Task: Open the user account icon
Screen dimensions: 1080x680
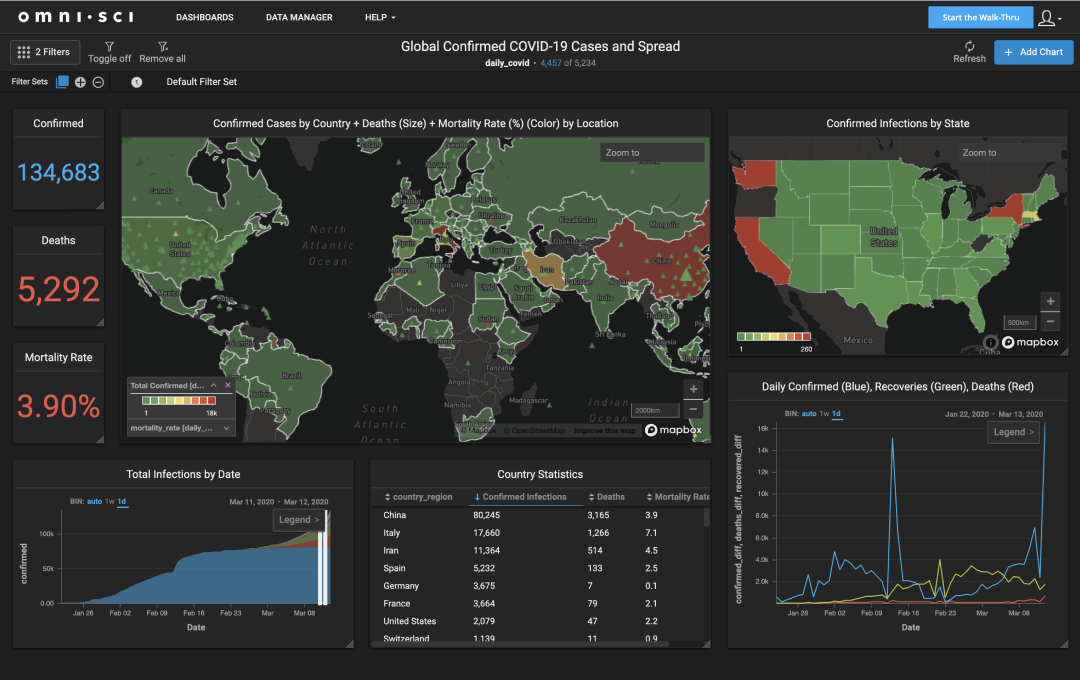Action: pos(1046,17)
